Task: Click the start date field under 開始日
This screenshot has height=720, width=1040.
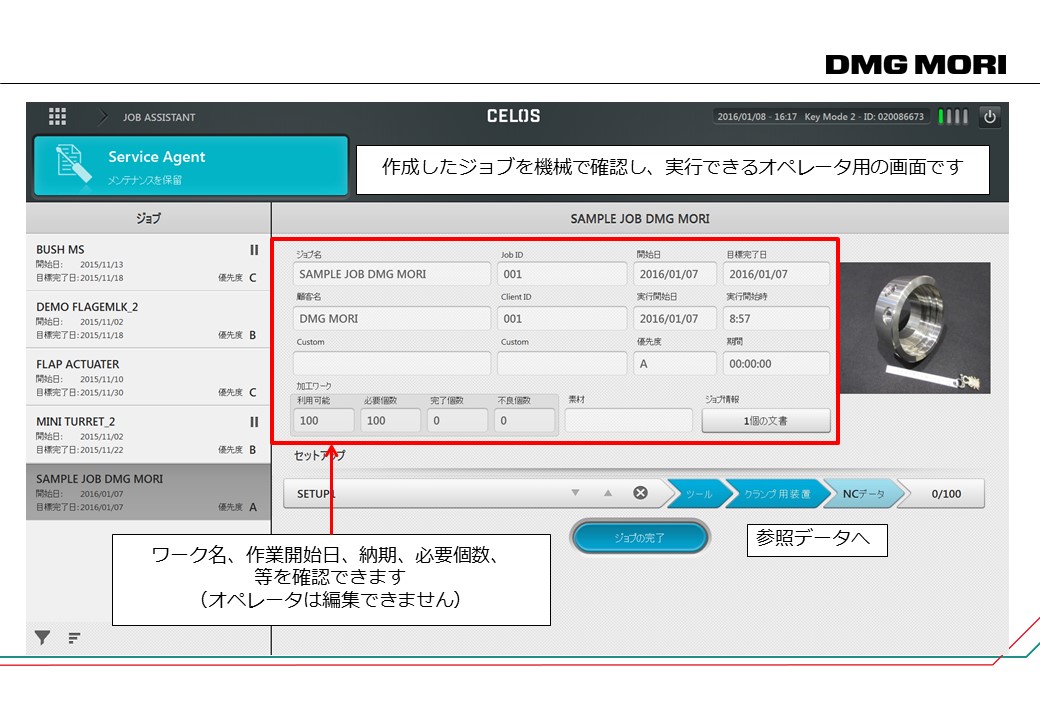Action: tap(675, 274)
